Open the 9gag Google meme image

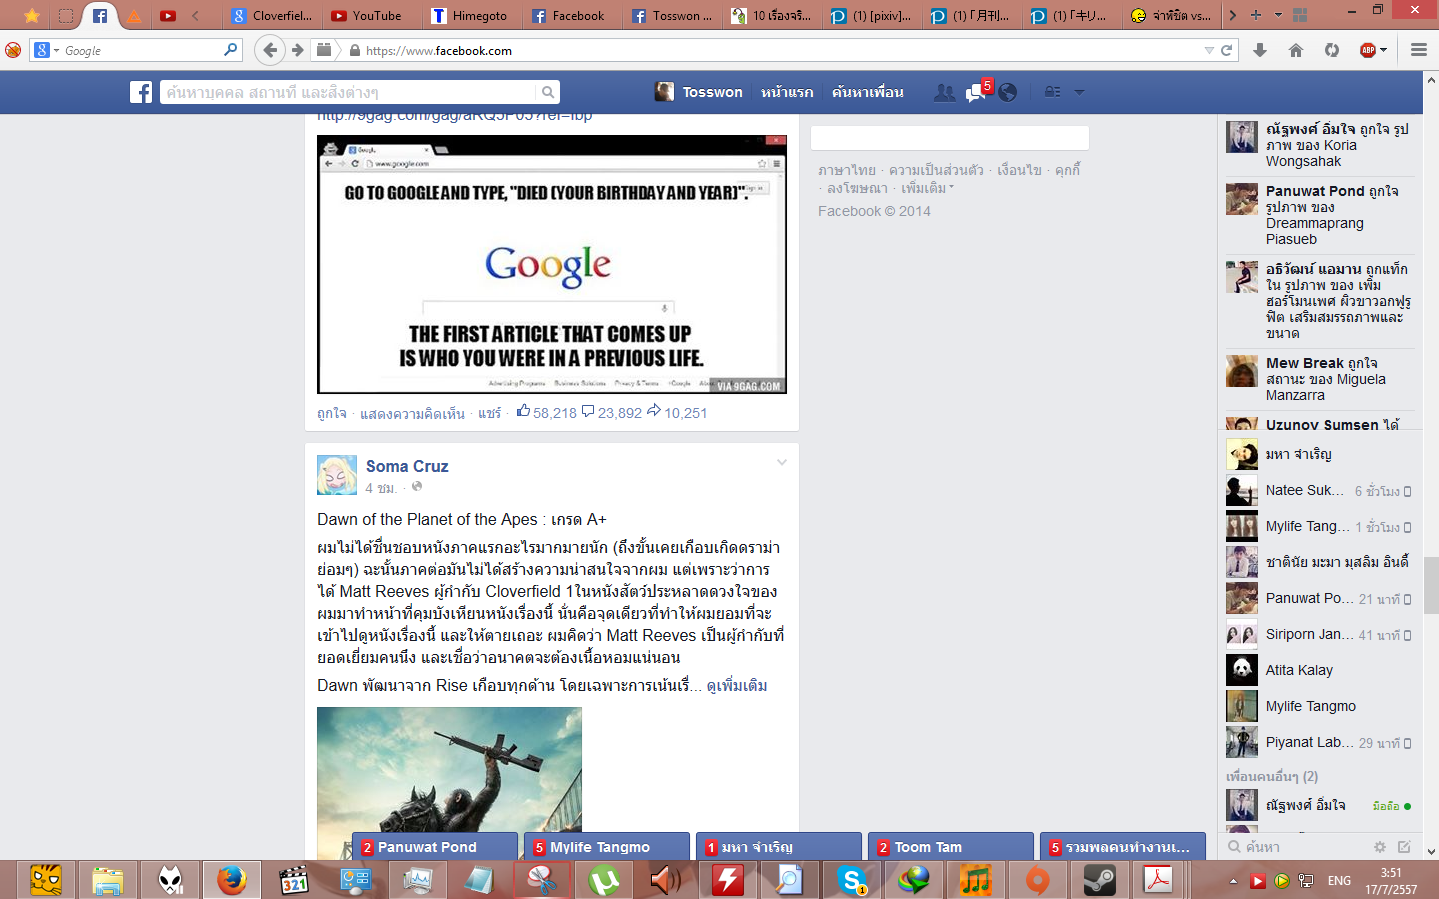(552, 264)
